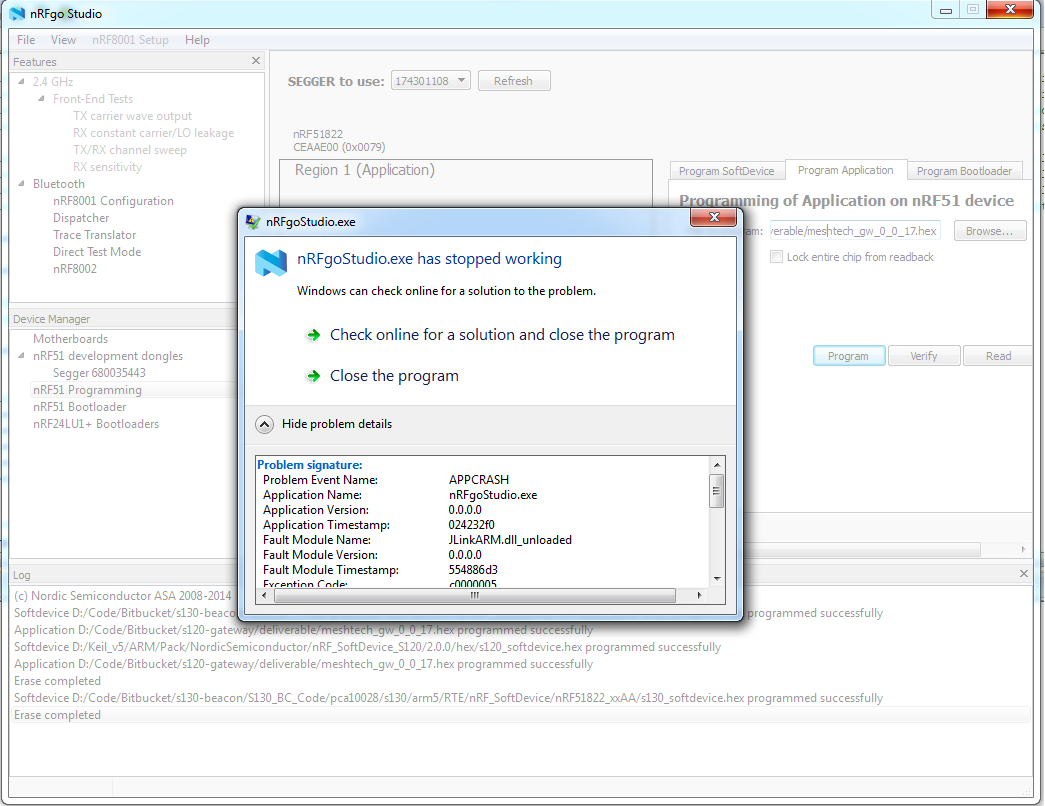Switch to Program Application tab
The image size is (1045, 806).
coord(846,170)
